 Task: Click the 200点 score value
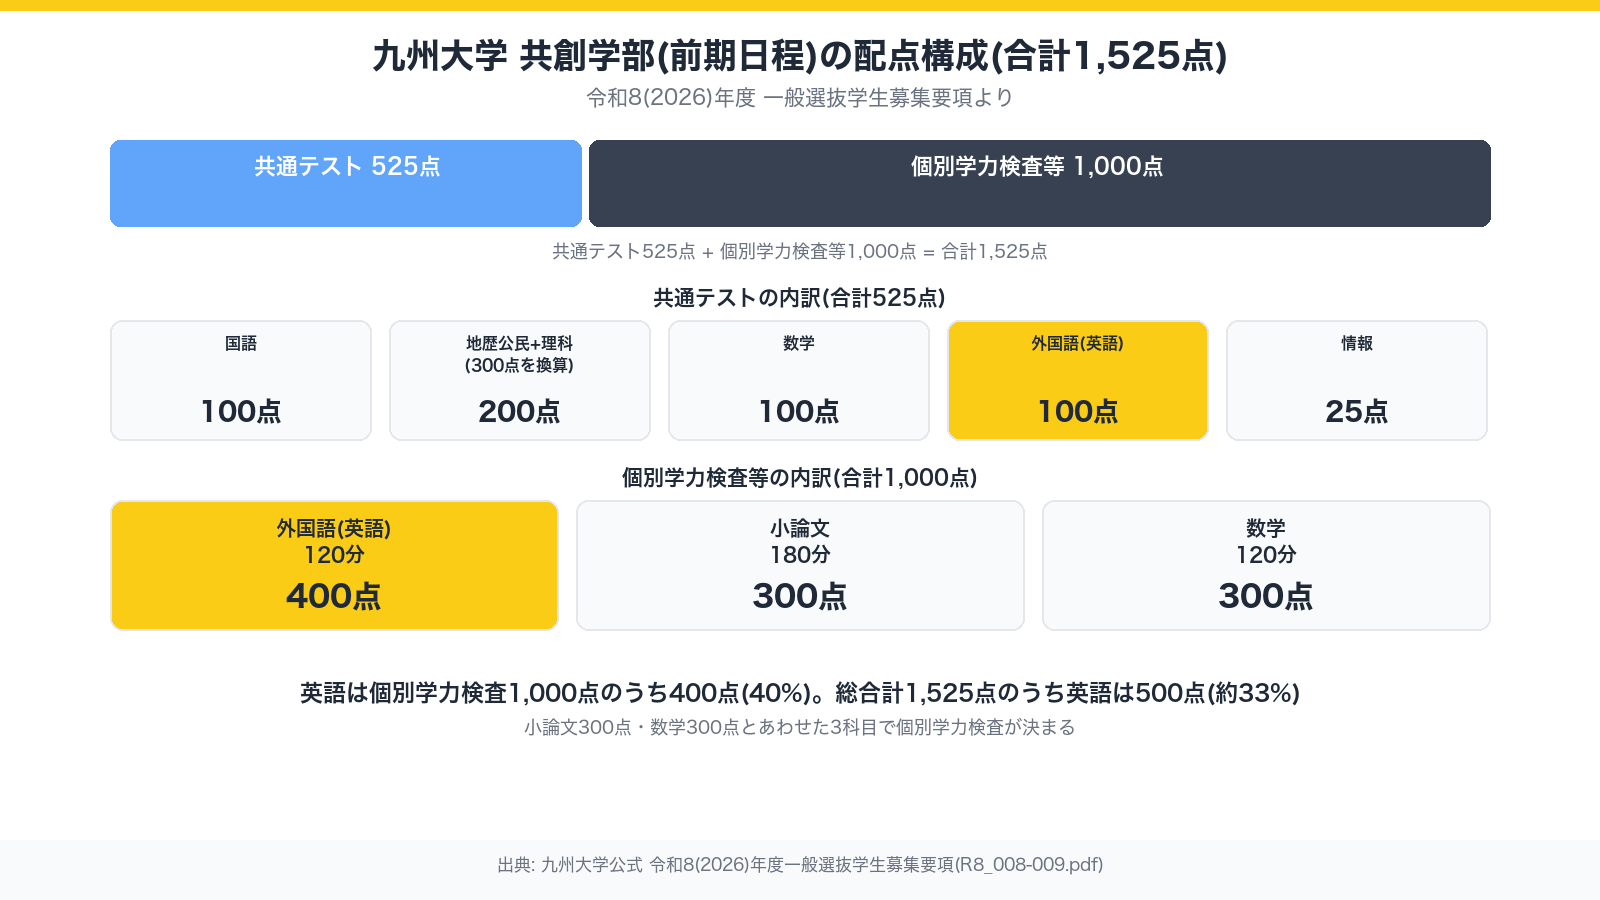coord(520,411)
